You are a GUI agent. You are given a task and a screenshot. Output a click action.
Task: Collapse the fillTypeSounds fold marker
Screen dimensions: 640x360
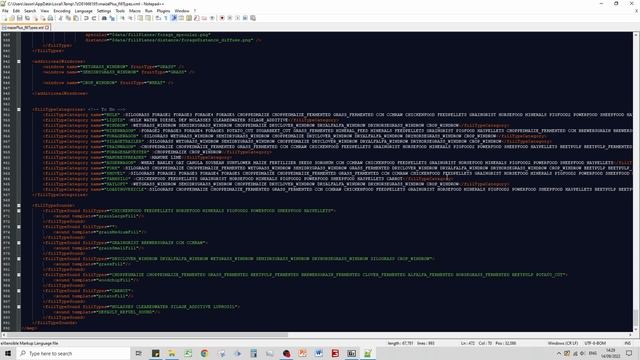[x=19, y=205]
